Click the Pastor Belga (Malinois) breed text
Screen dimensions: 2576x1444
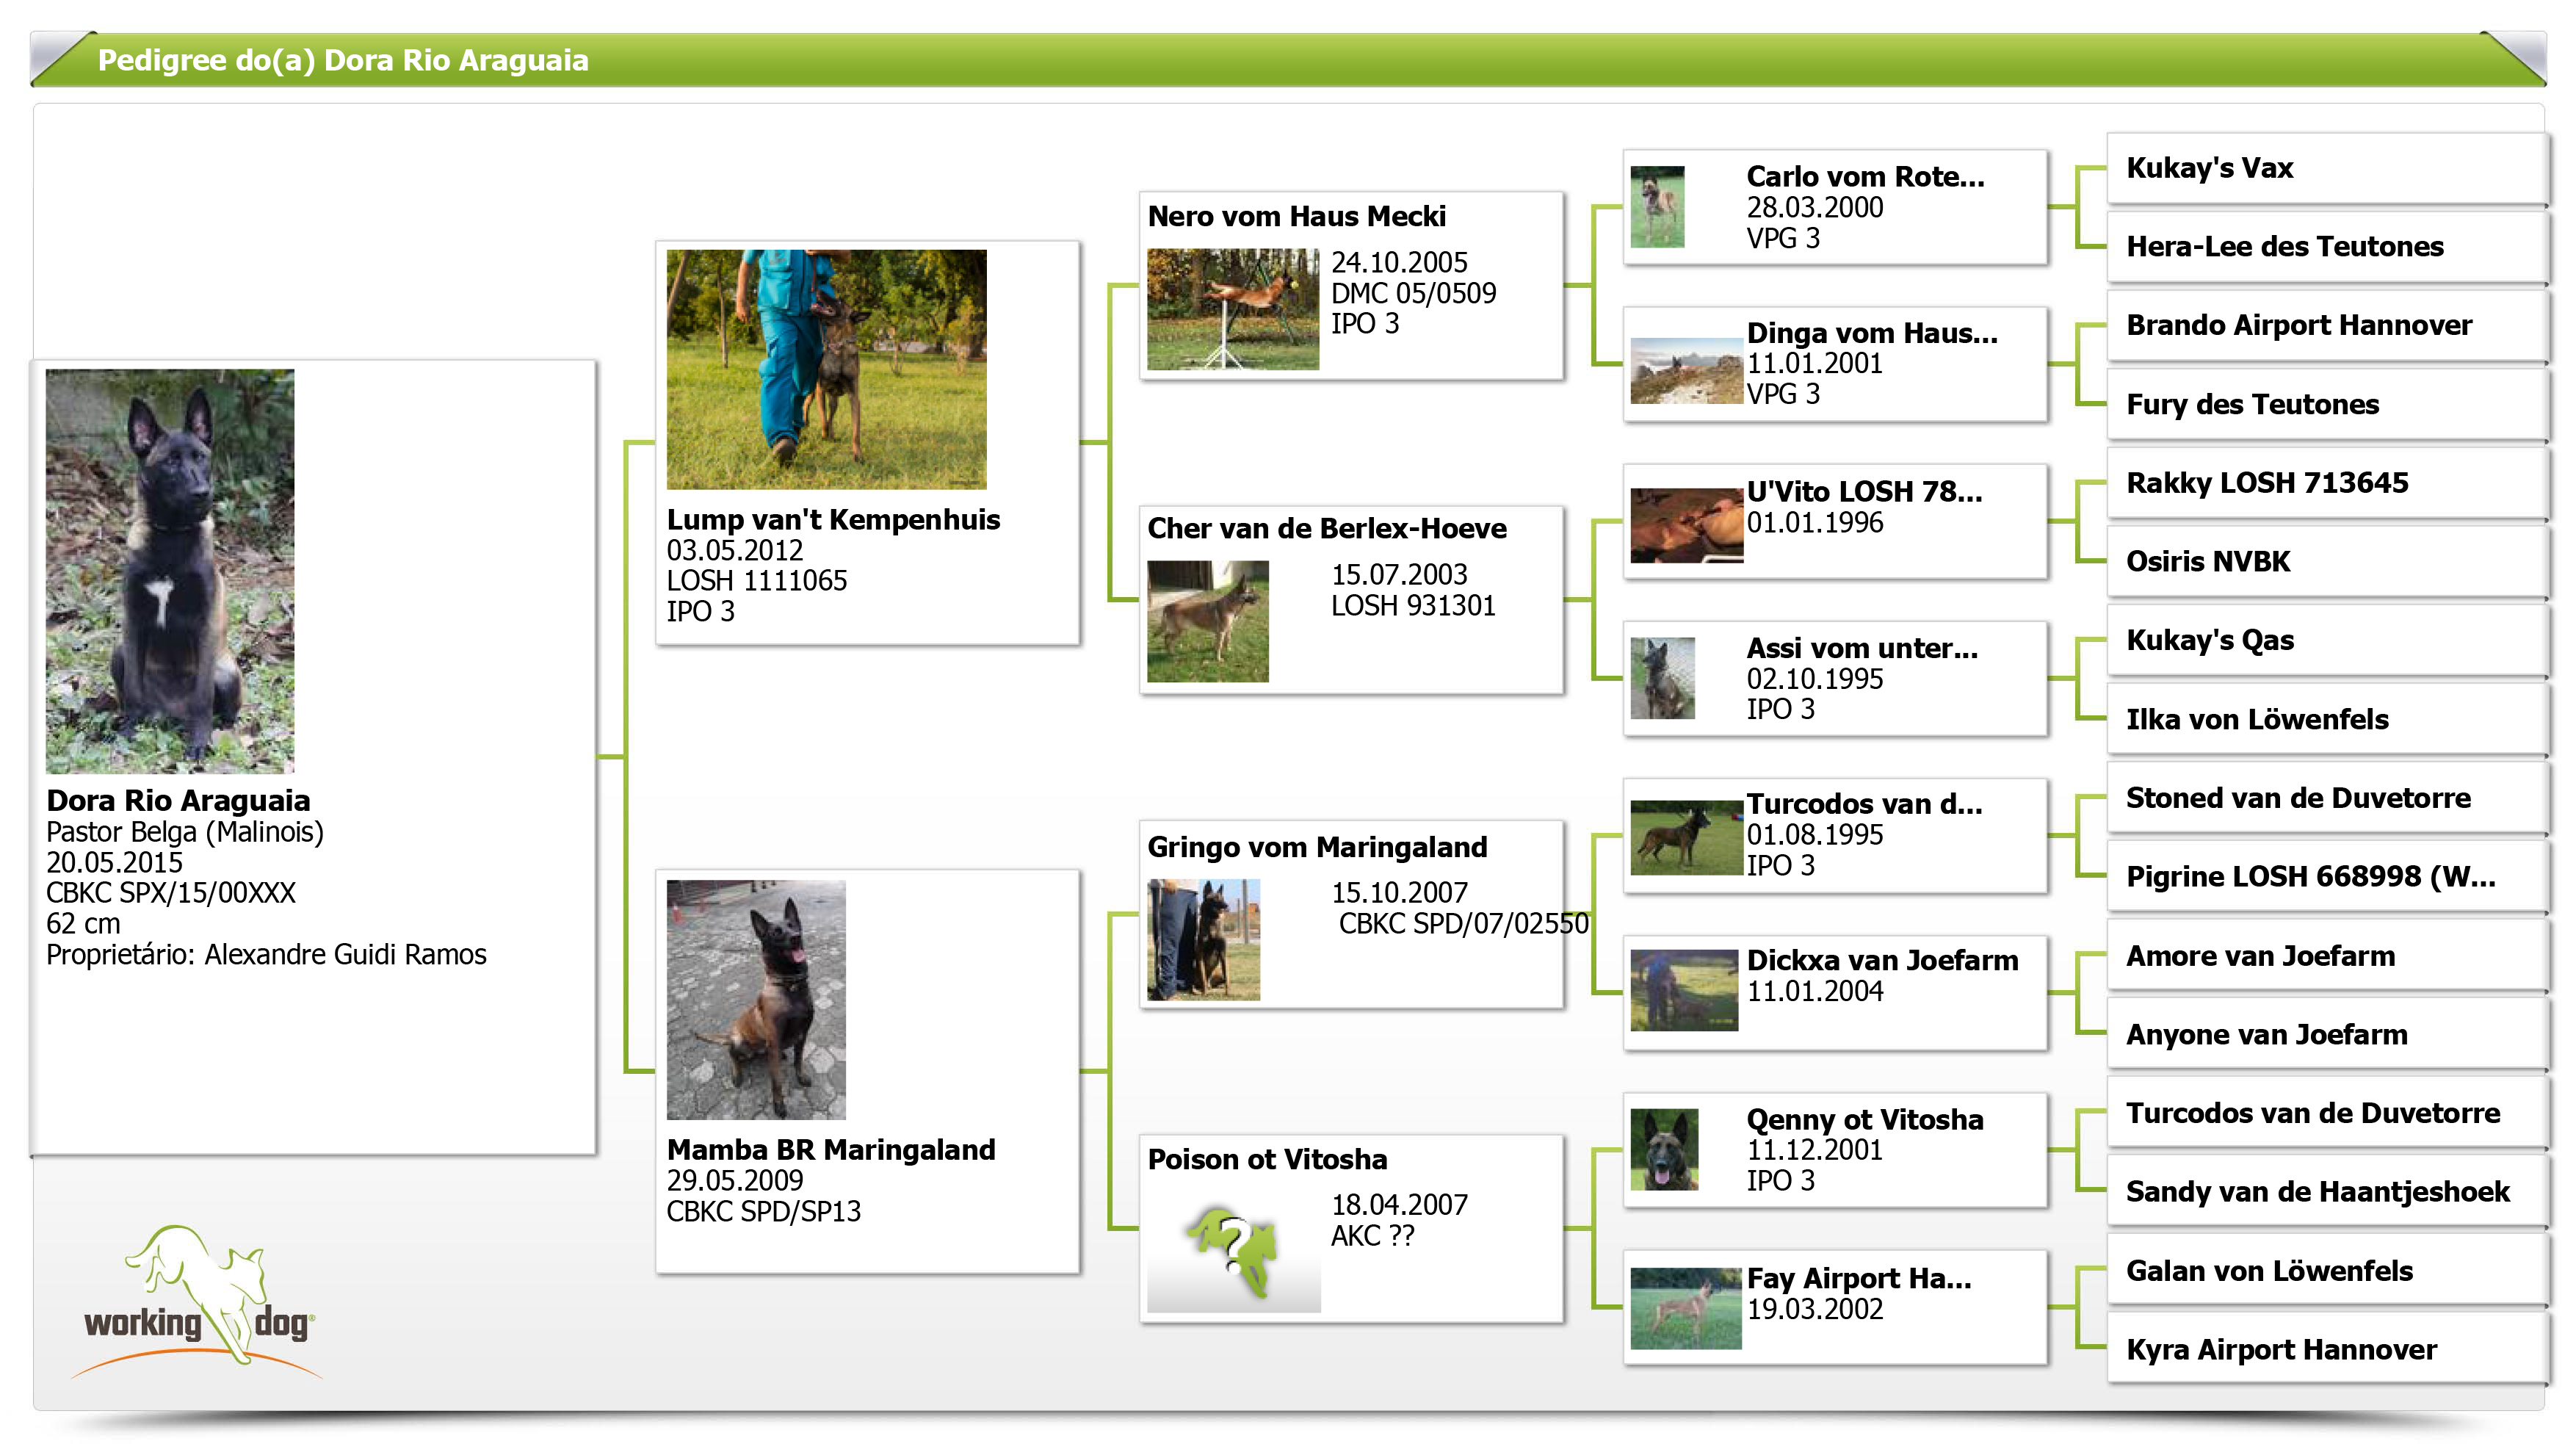[x=185, y=831]
